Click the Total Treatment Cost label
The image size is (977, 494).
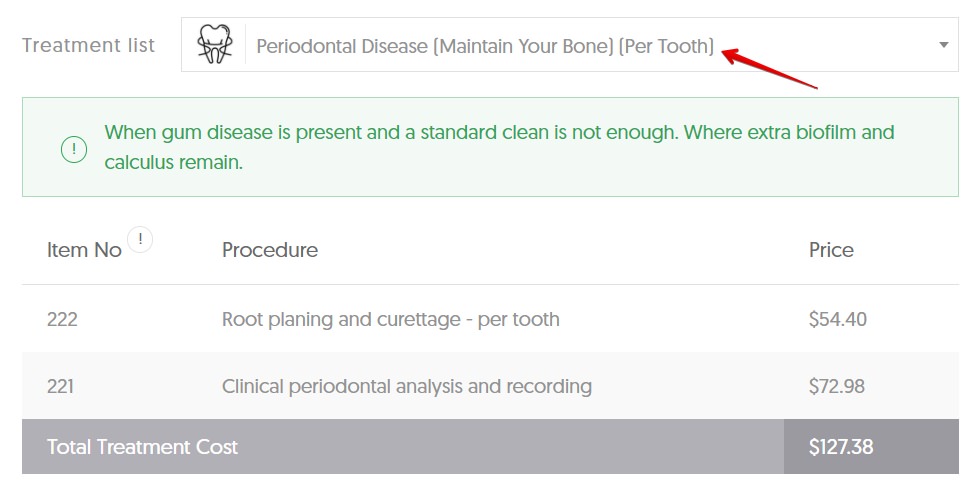click(x=142, y=447)
